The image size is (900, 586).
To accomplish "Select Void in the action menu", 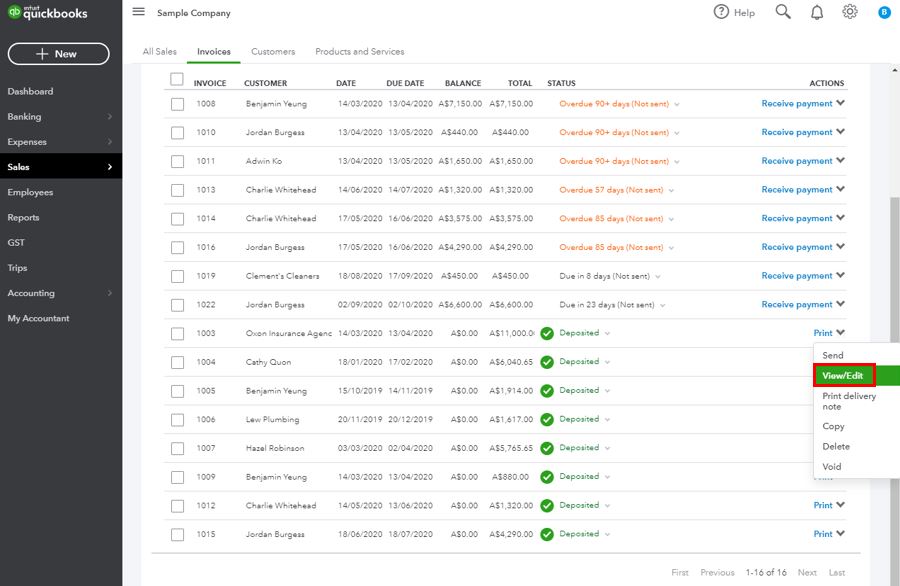I will coord(832,467).
